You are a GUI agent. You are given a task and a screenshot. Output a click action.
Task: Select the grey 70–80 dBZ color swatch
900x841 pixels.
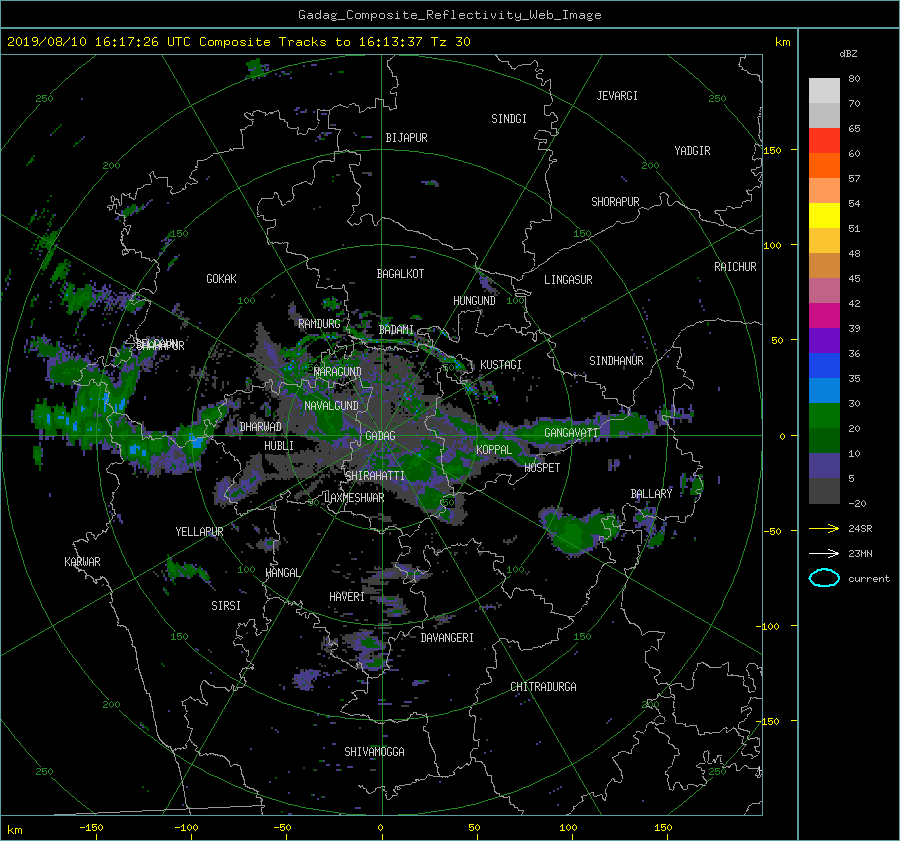[824, 91]
